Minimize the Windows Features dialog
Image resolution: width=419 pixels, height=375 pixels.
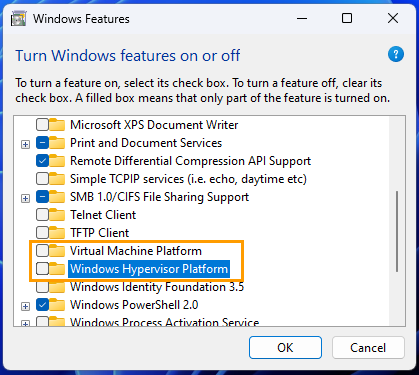coord(302,18)
